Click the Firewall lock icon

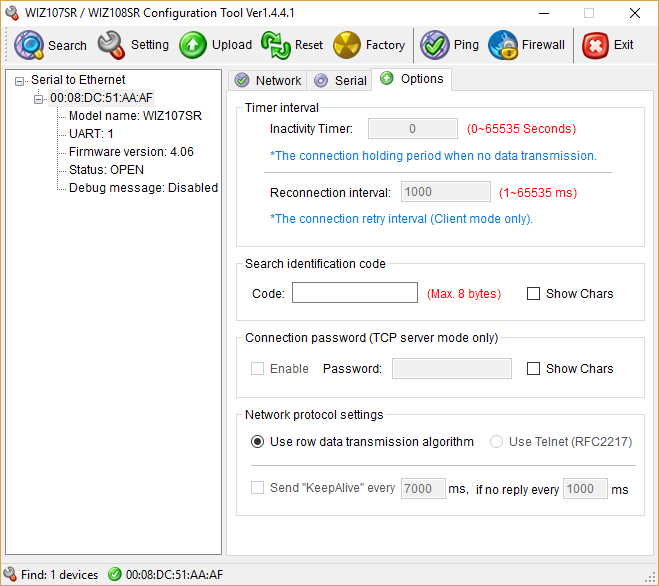pos(503,45)
